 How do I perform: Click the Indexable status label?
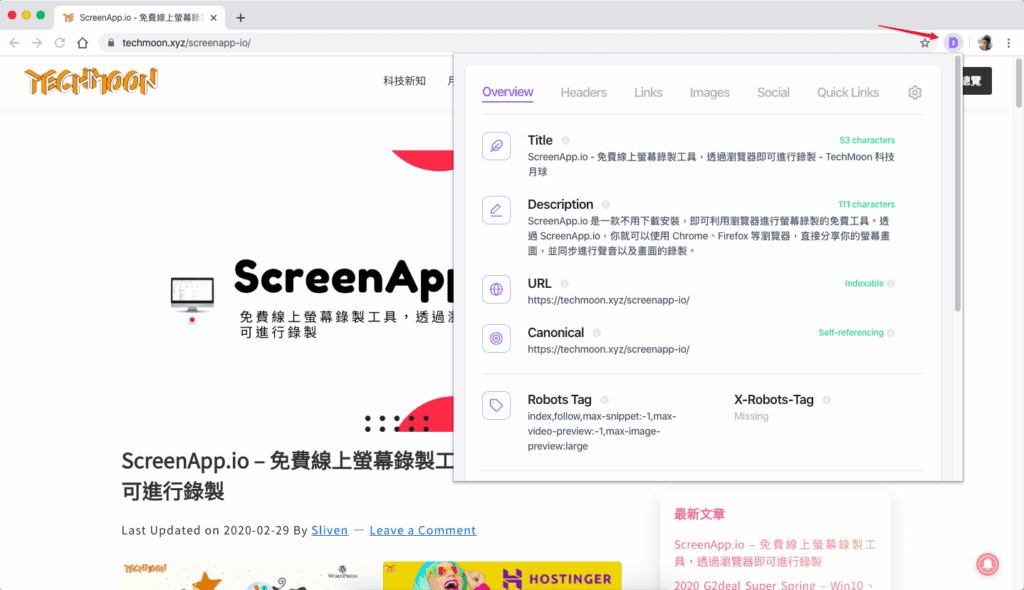tap(864, 284)
